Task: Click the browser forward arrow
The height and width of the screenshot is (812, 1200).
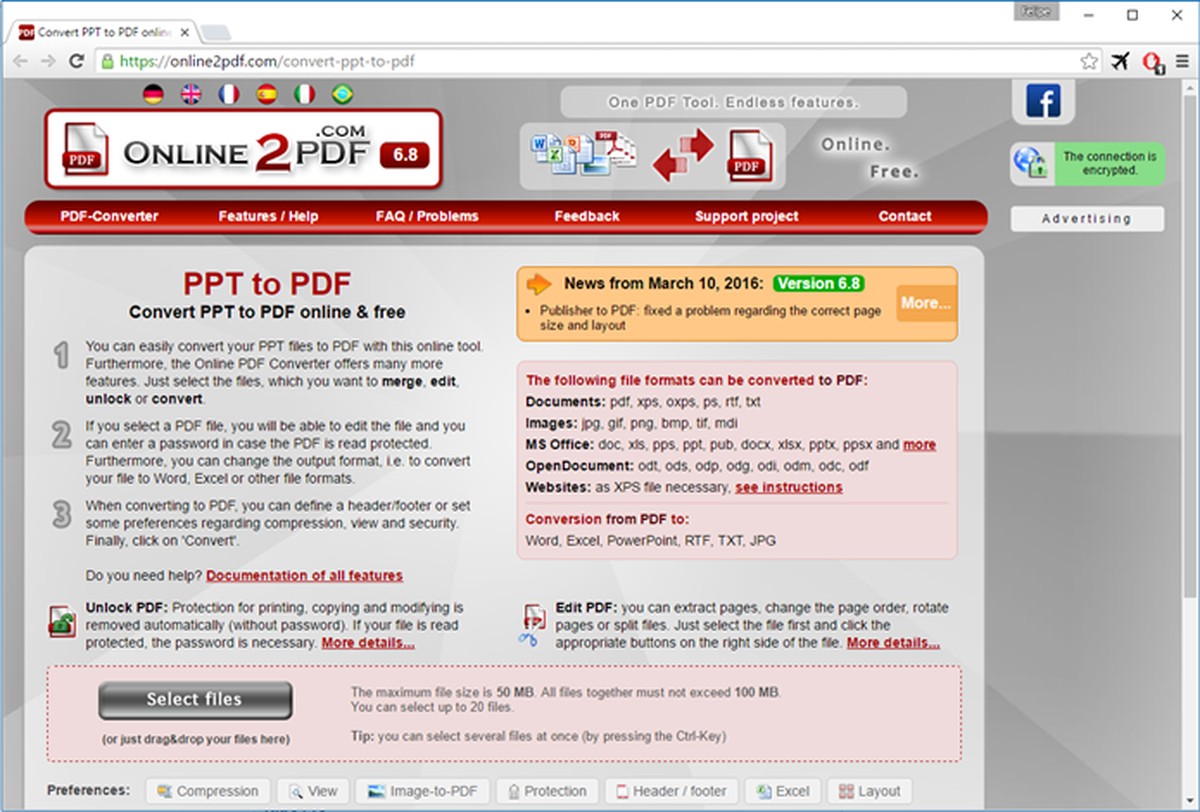Action: click(48, 61)
